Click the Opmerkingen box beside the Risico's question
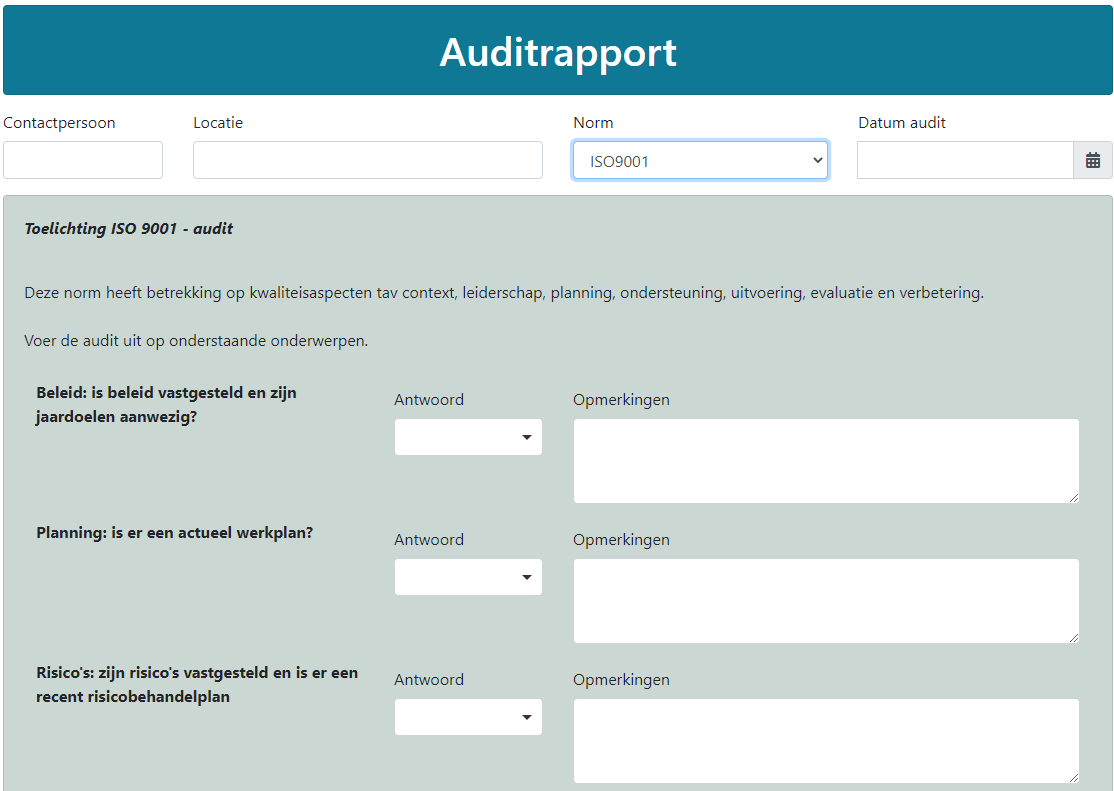This screenshot has width=1114, height=791. pos(825,740)
